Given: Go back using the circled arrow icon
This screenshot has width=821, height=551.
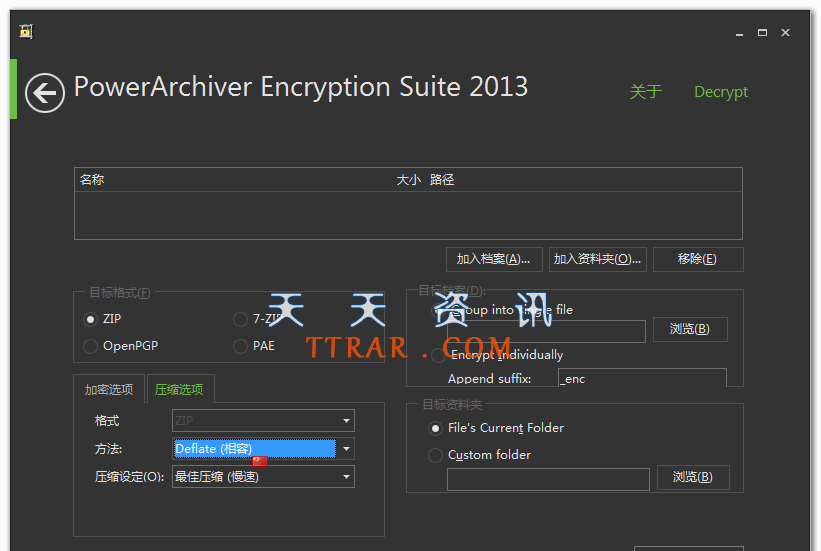Looking at the screenshot, I should 45,93.
